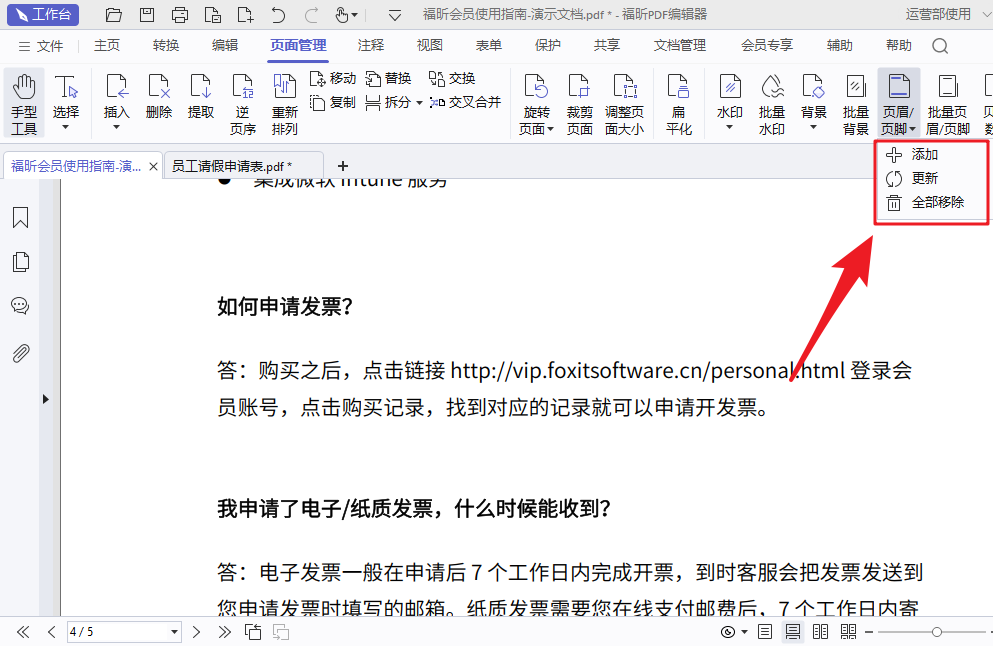Image resolution: width=993 pixels, height=646 pixels.
Task: Expand the Split (拆分) dropdown arrow
Action: pos(419,102)
